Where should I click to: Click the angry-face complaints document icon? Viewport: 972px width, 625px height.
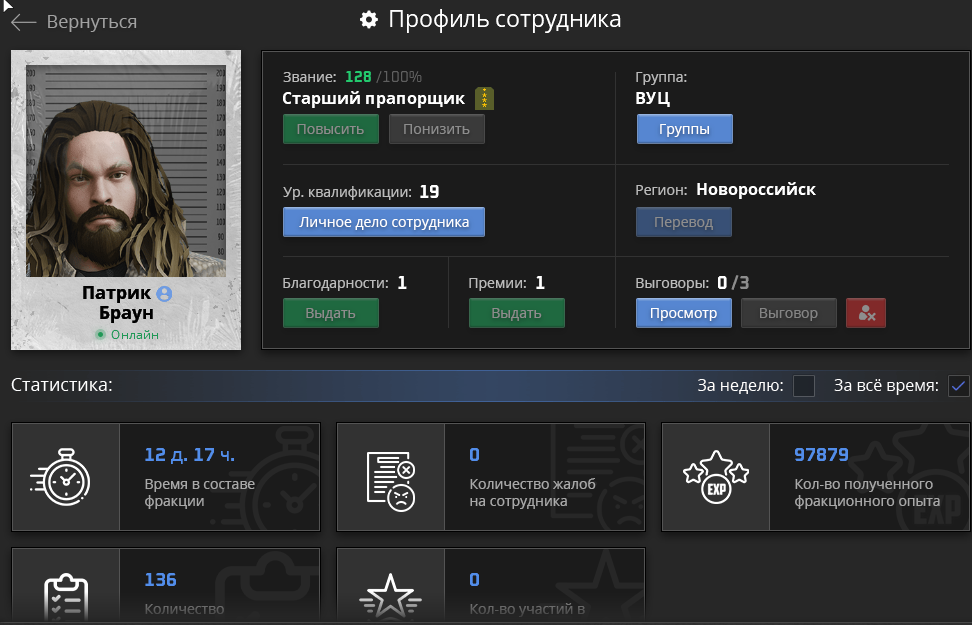(x=391, y=481)
